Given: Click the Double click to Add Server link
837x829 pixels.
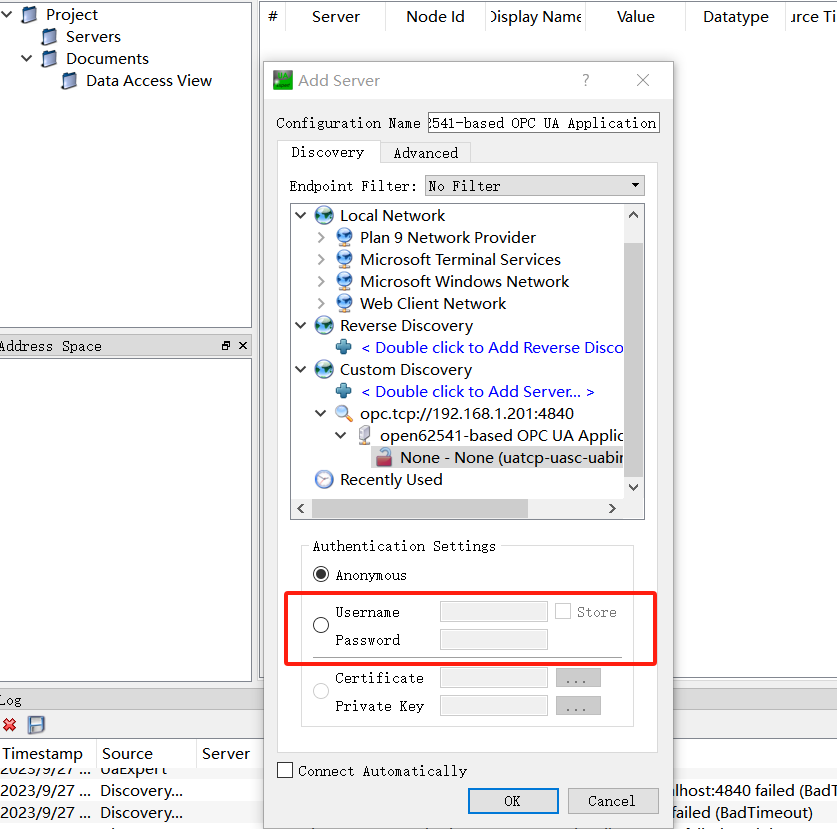Looking at the screenshot, I should (478, 391).
